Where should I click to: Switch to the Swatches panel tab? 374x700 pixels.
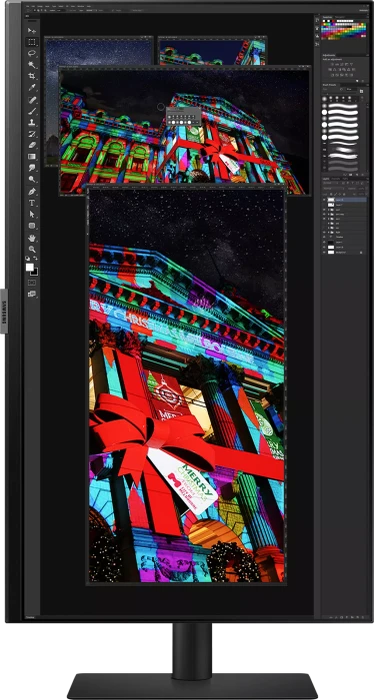click(328, 17)
